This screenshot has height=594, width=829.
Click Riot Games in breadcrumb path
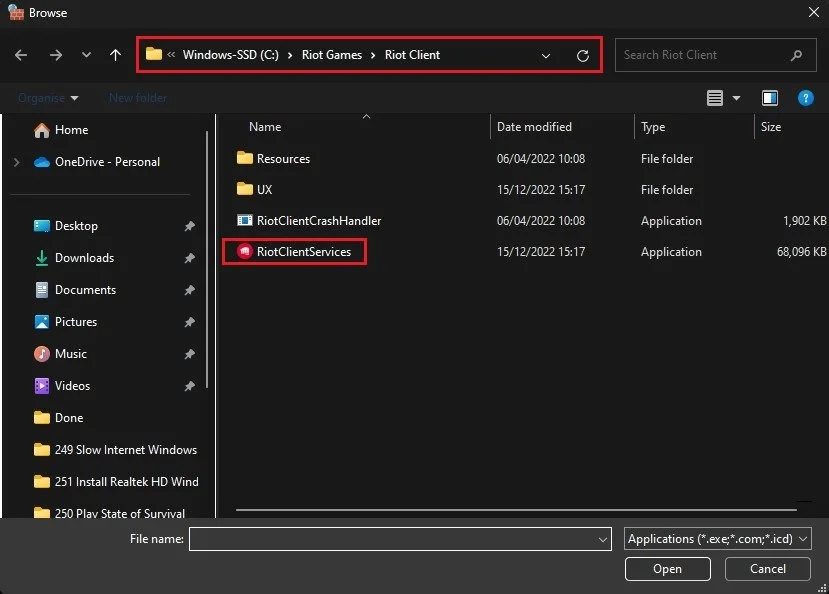(x=331, y=55)
